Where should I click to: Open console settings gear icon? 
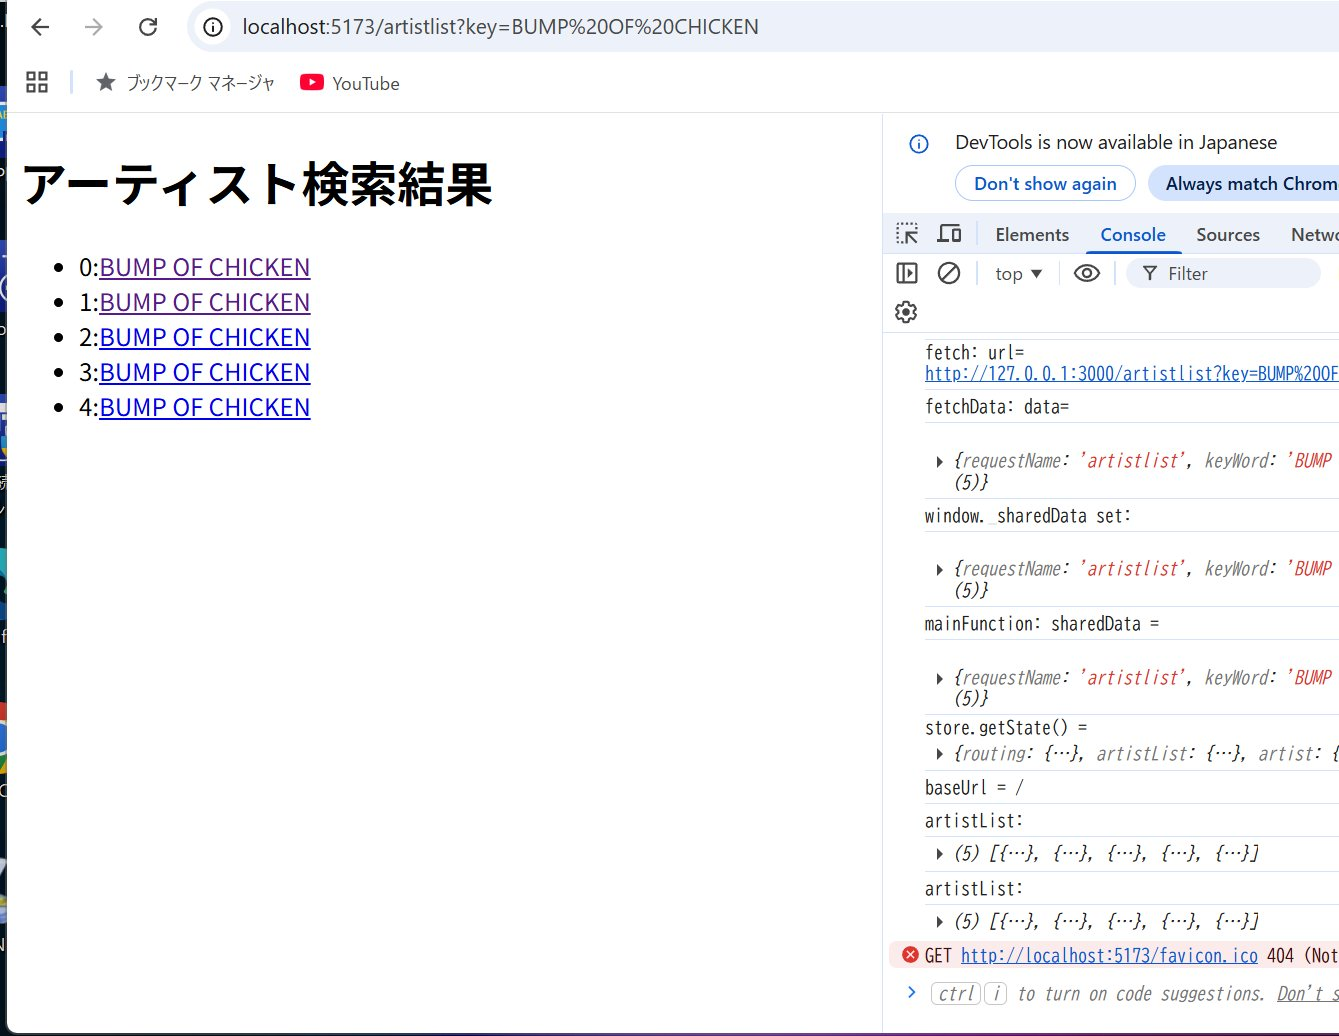906,312
